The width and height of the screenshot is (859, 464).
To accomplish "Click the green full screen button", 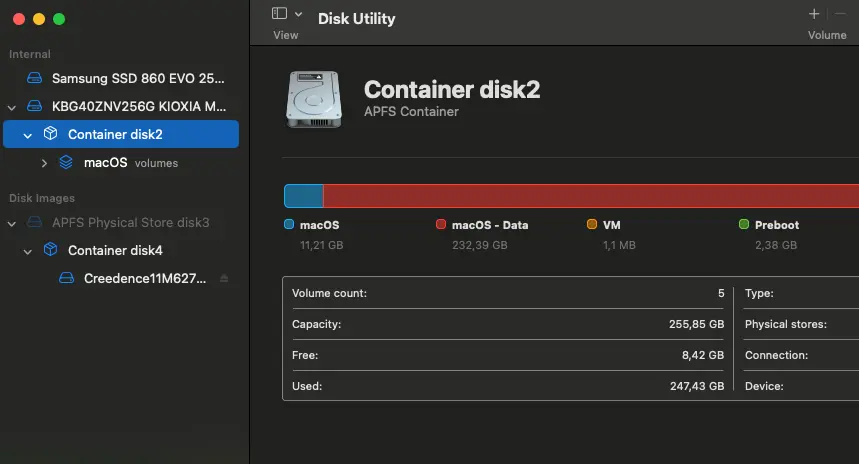I will point(59,19).
